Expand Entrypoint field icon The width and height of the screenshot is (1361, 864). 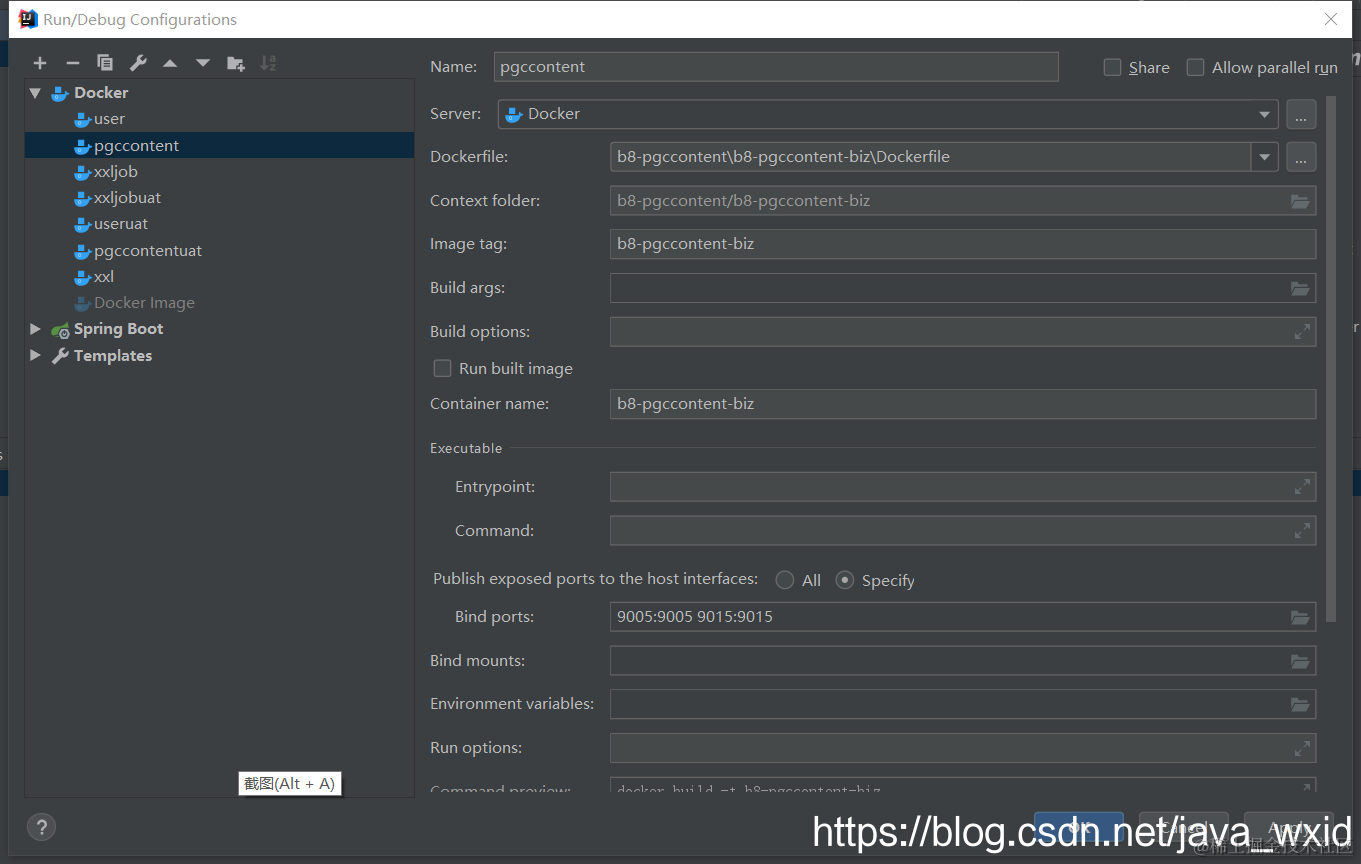(x=1302, y=487)
